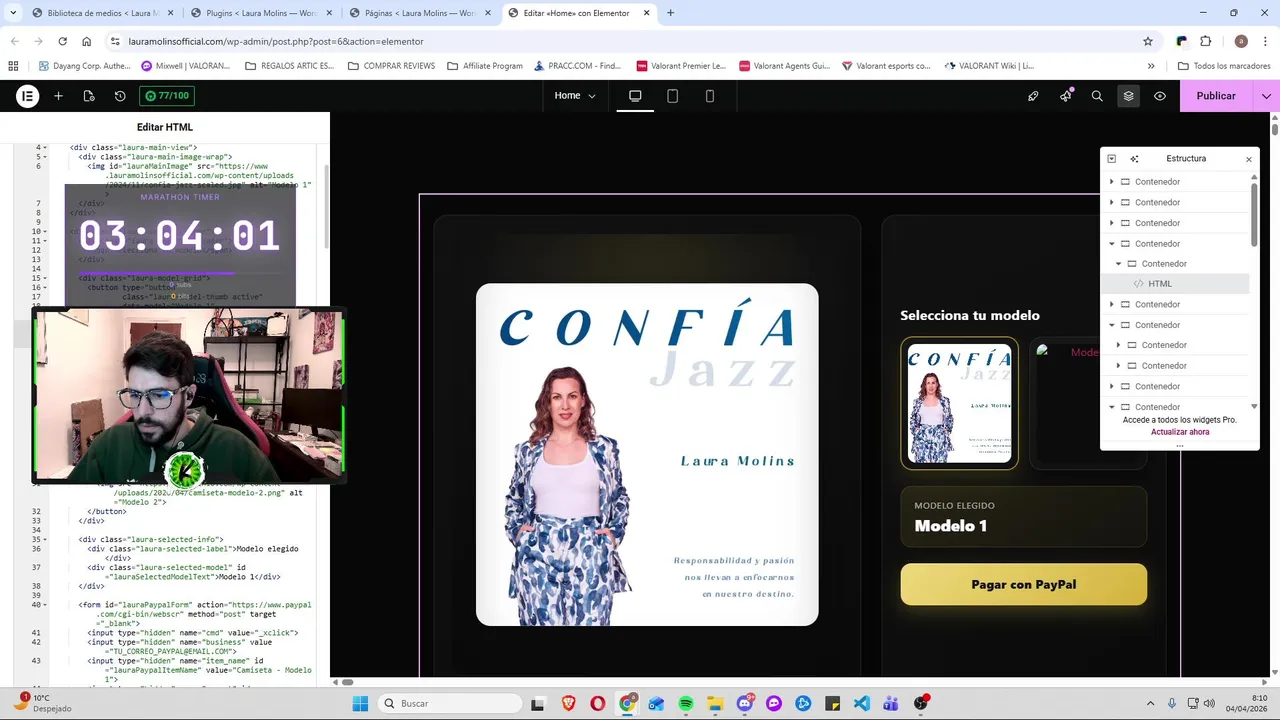Open OBS Studio from the taskbar

[921, 704]
